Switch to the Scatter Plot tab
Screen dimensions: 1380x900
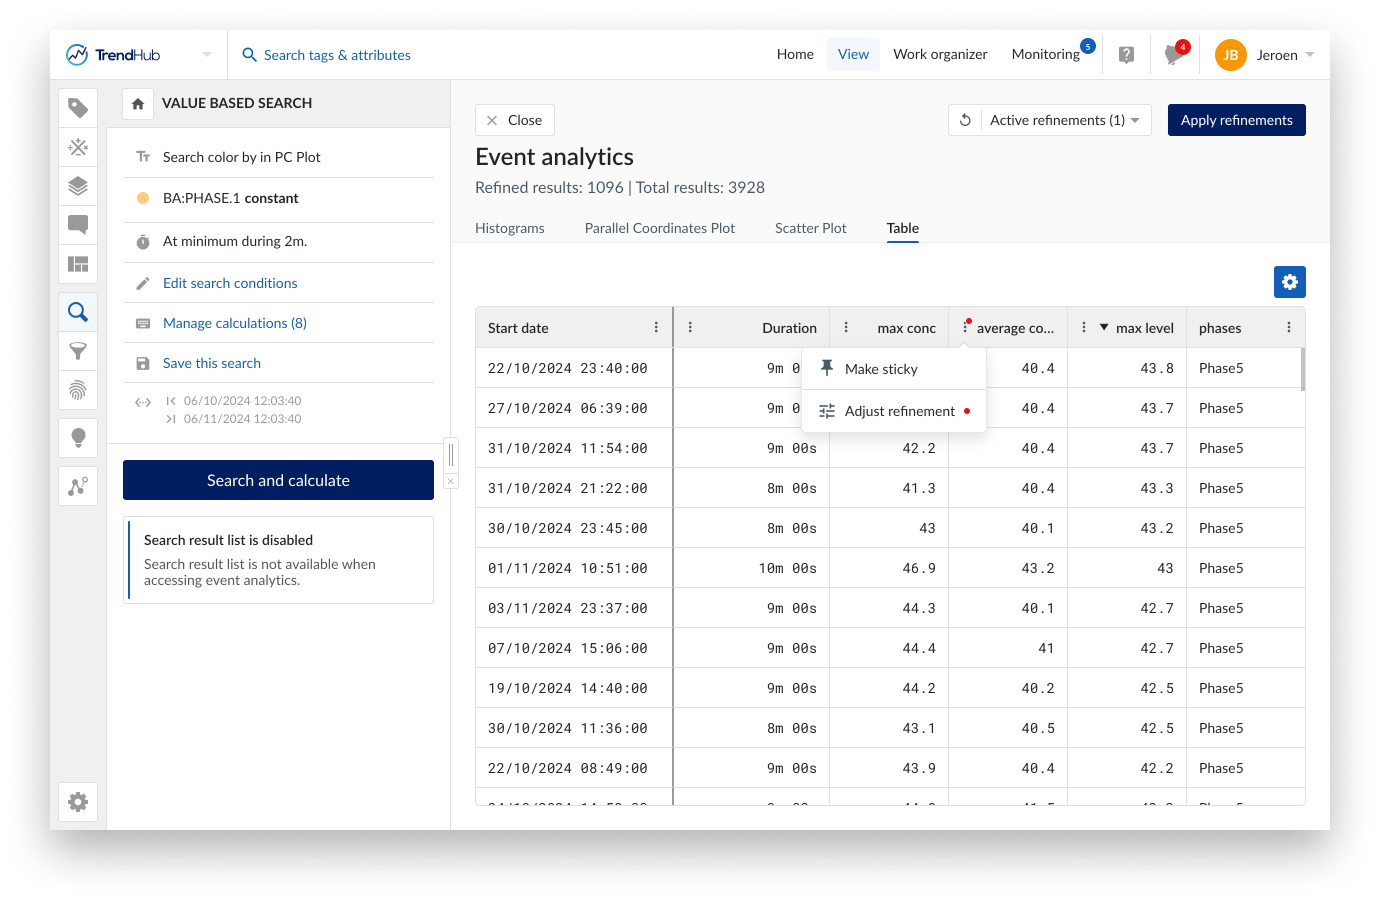(810, 228)
